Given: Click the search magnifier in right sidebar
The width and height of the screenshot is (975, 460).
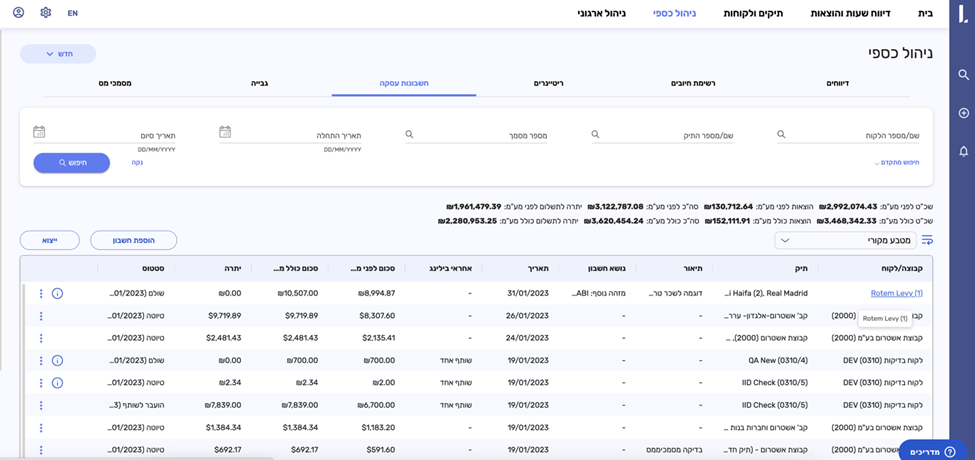Looking at the screenshot, I should [963, 75].
